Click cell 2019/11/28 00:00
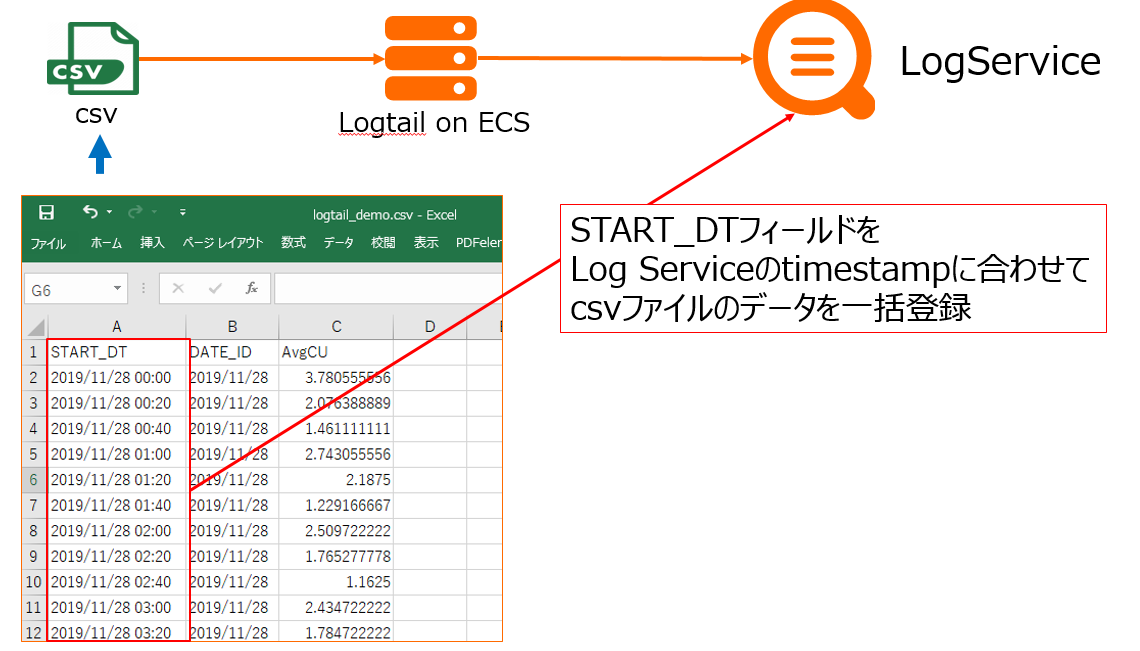This screenshot has width=1140, height=651. 116,378
